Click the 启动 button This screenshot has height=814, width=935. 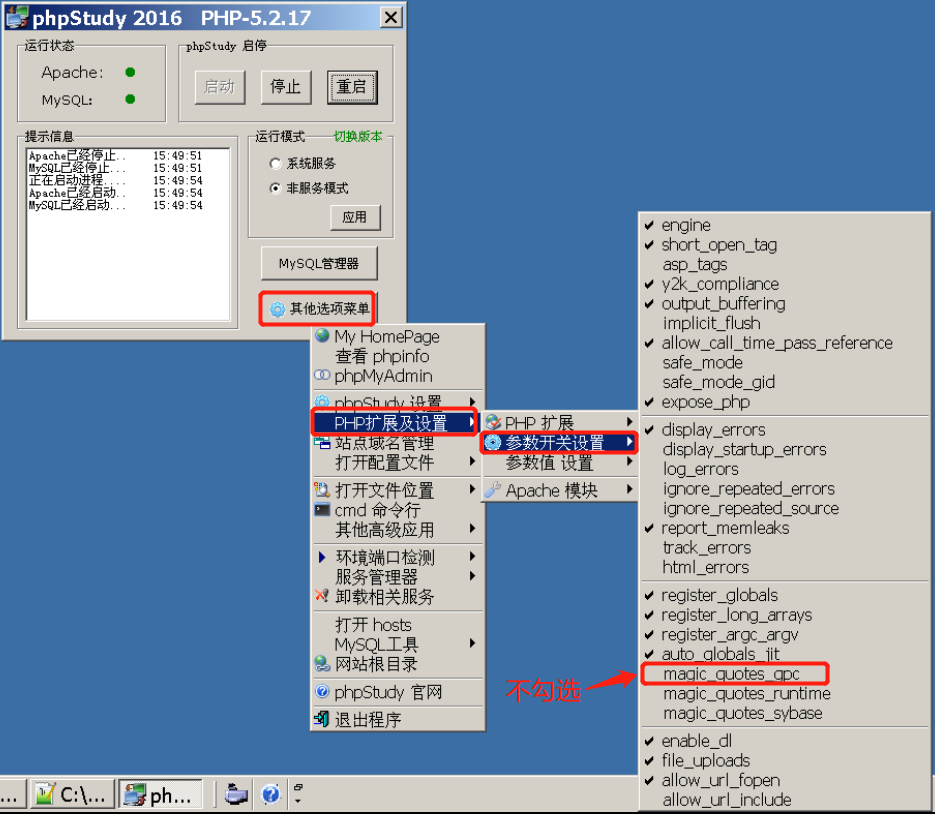tap(220, 87)
